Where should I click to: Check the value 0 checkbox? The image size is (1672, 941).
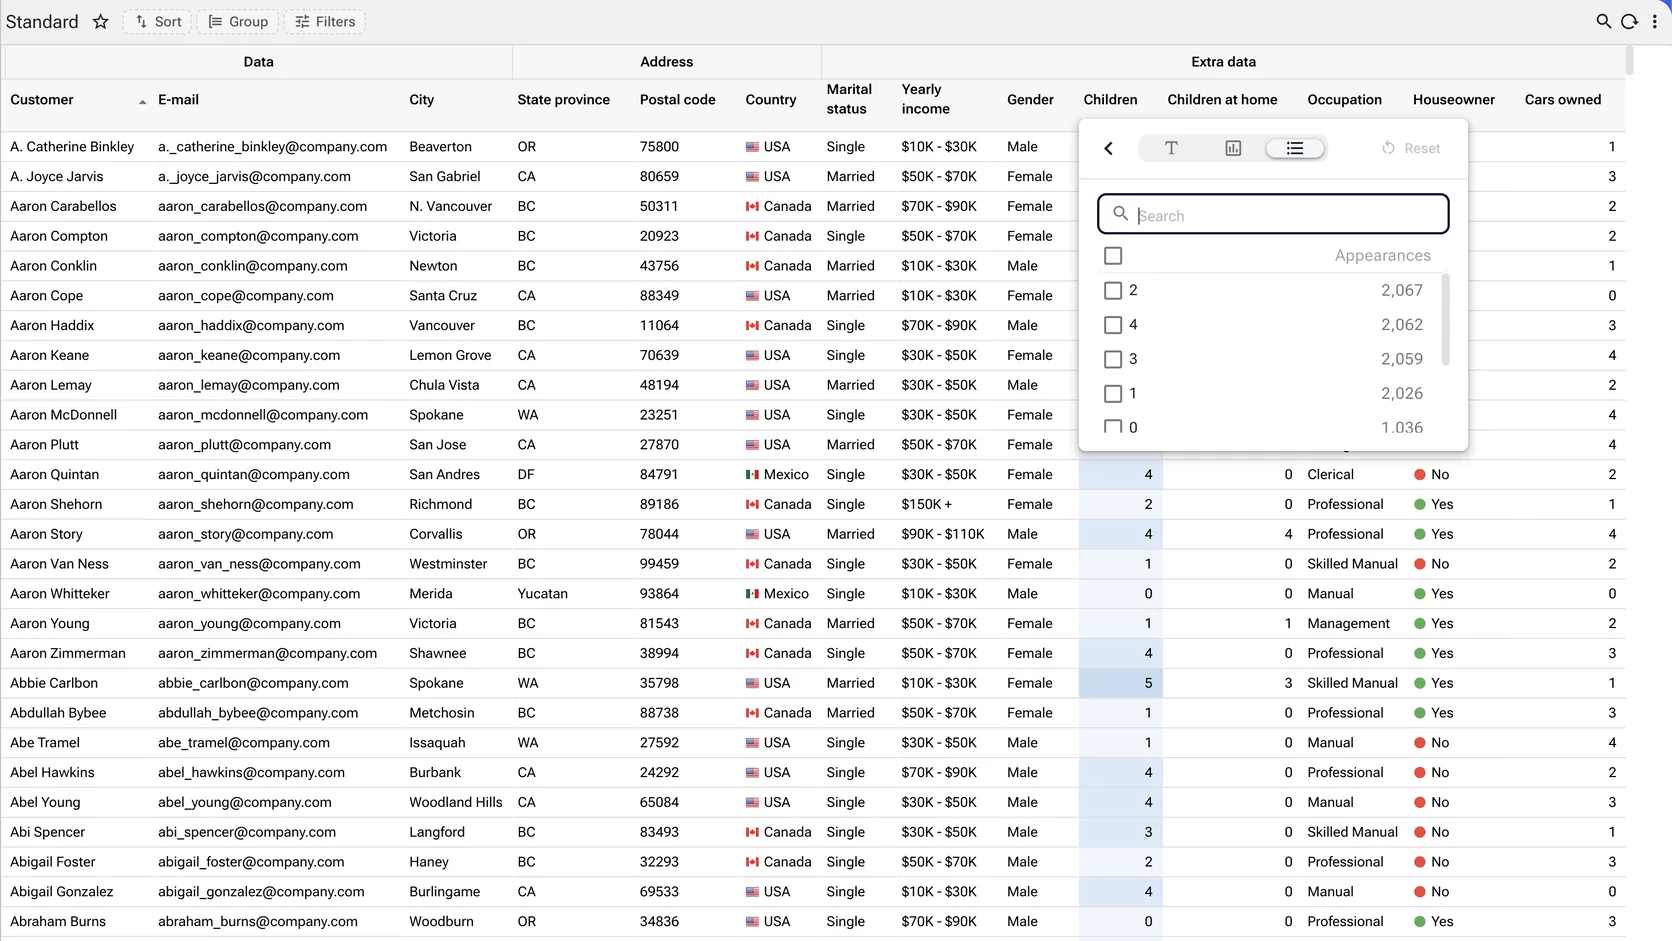[1113, 427]
